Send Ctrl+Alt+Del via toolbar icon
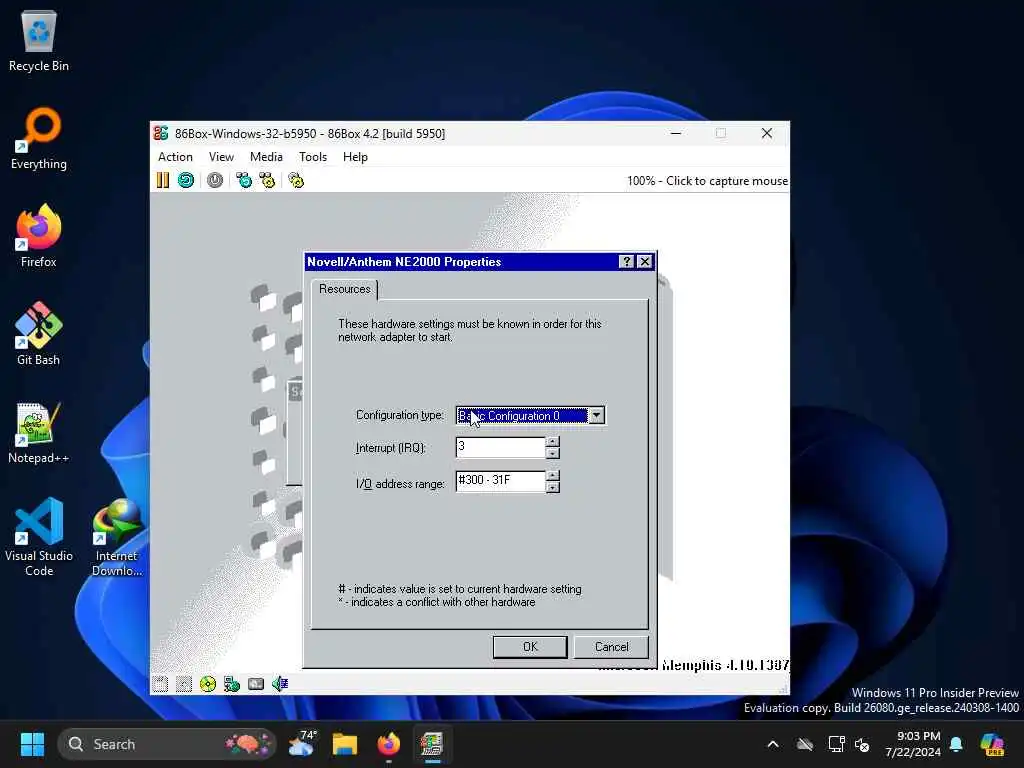 click(244, 180)
